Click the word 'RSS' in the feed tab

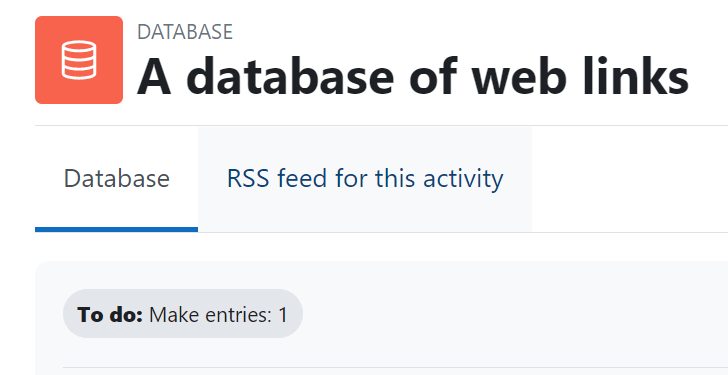pyautogui.click(x=248, y=179)
